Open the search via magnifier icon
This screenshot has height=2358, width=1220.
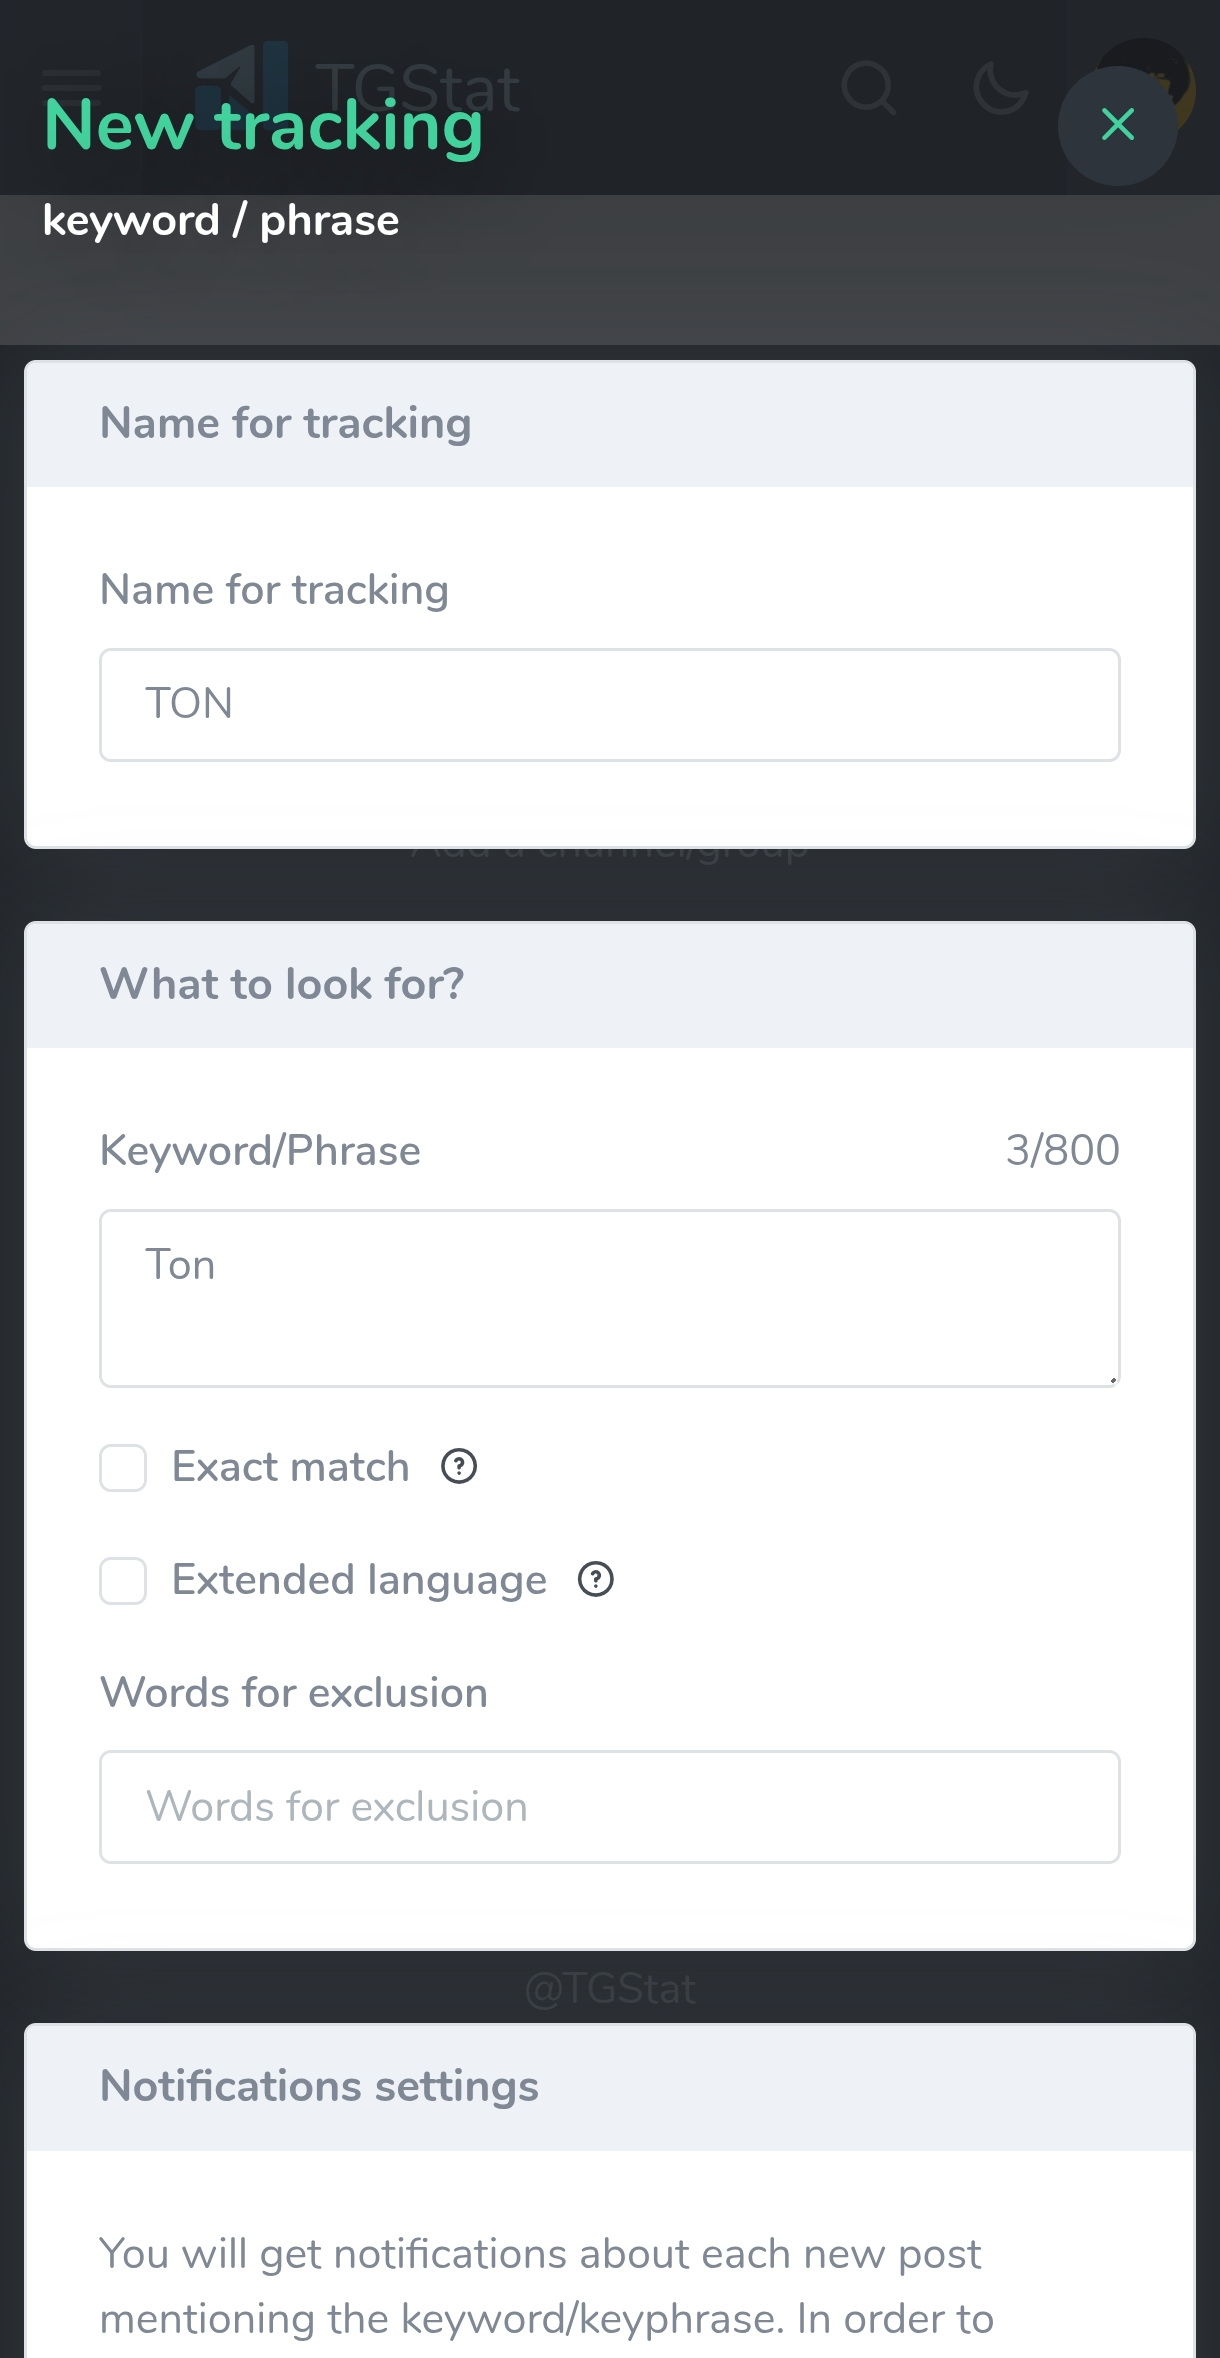tap(869, 88)
